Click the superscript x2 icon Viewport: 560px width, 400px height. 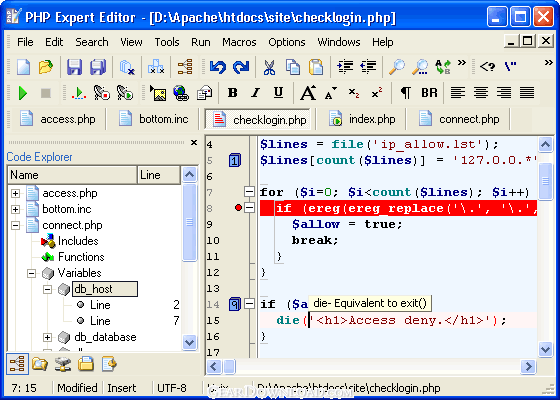coord(377,92)
